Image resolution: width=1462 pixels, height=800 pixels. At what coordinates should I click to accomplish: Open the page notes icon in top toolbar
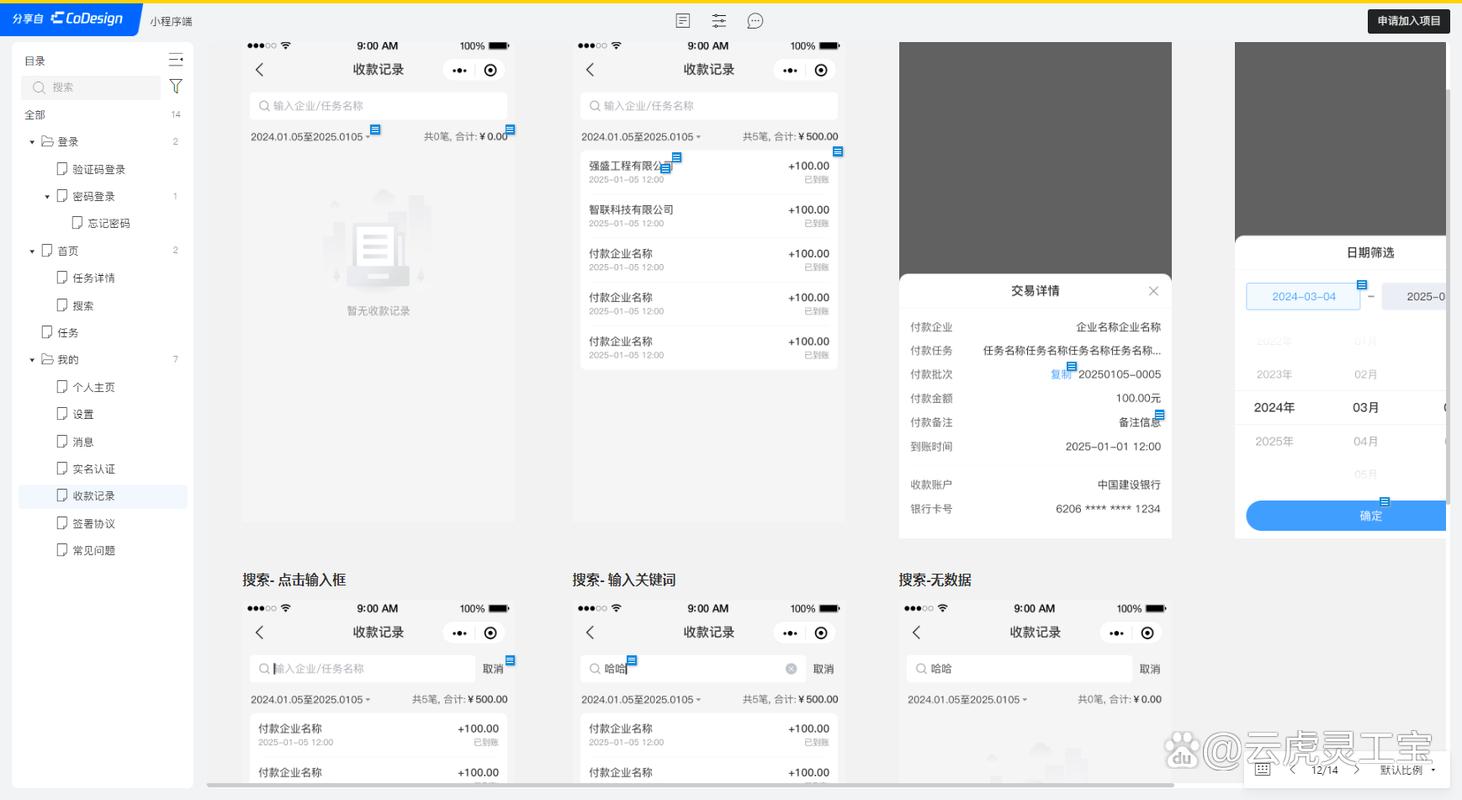point(683,21)
